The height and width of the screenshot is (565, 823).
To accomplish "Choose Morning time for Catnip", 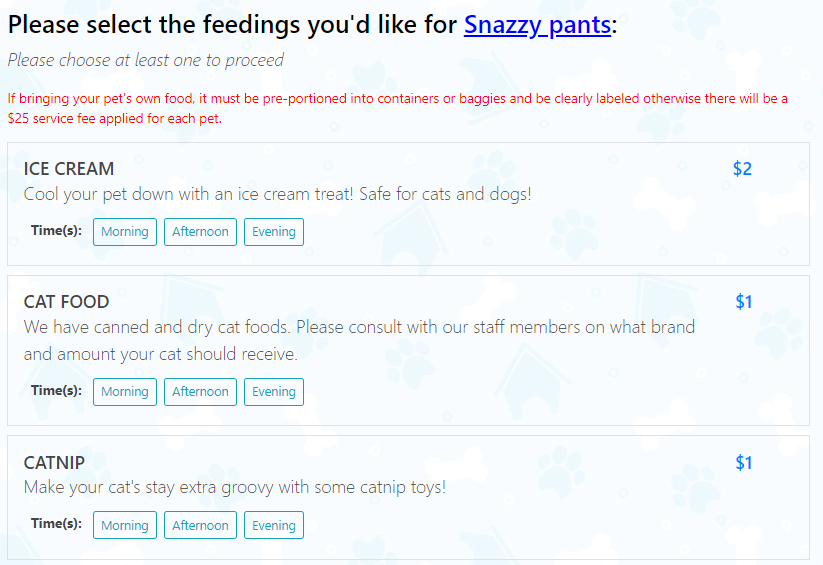I will coord(125,525).
